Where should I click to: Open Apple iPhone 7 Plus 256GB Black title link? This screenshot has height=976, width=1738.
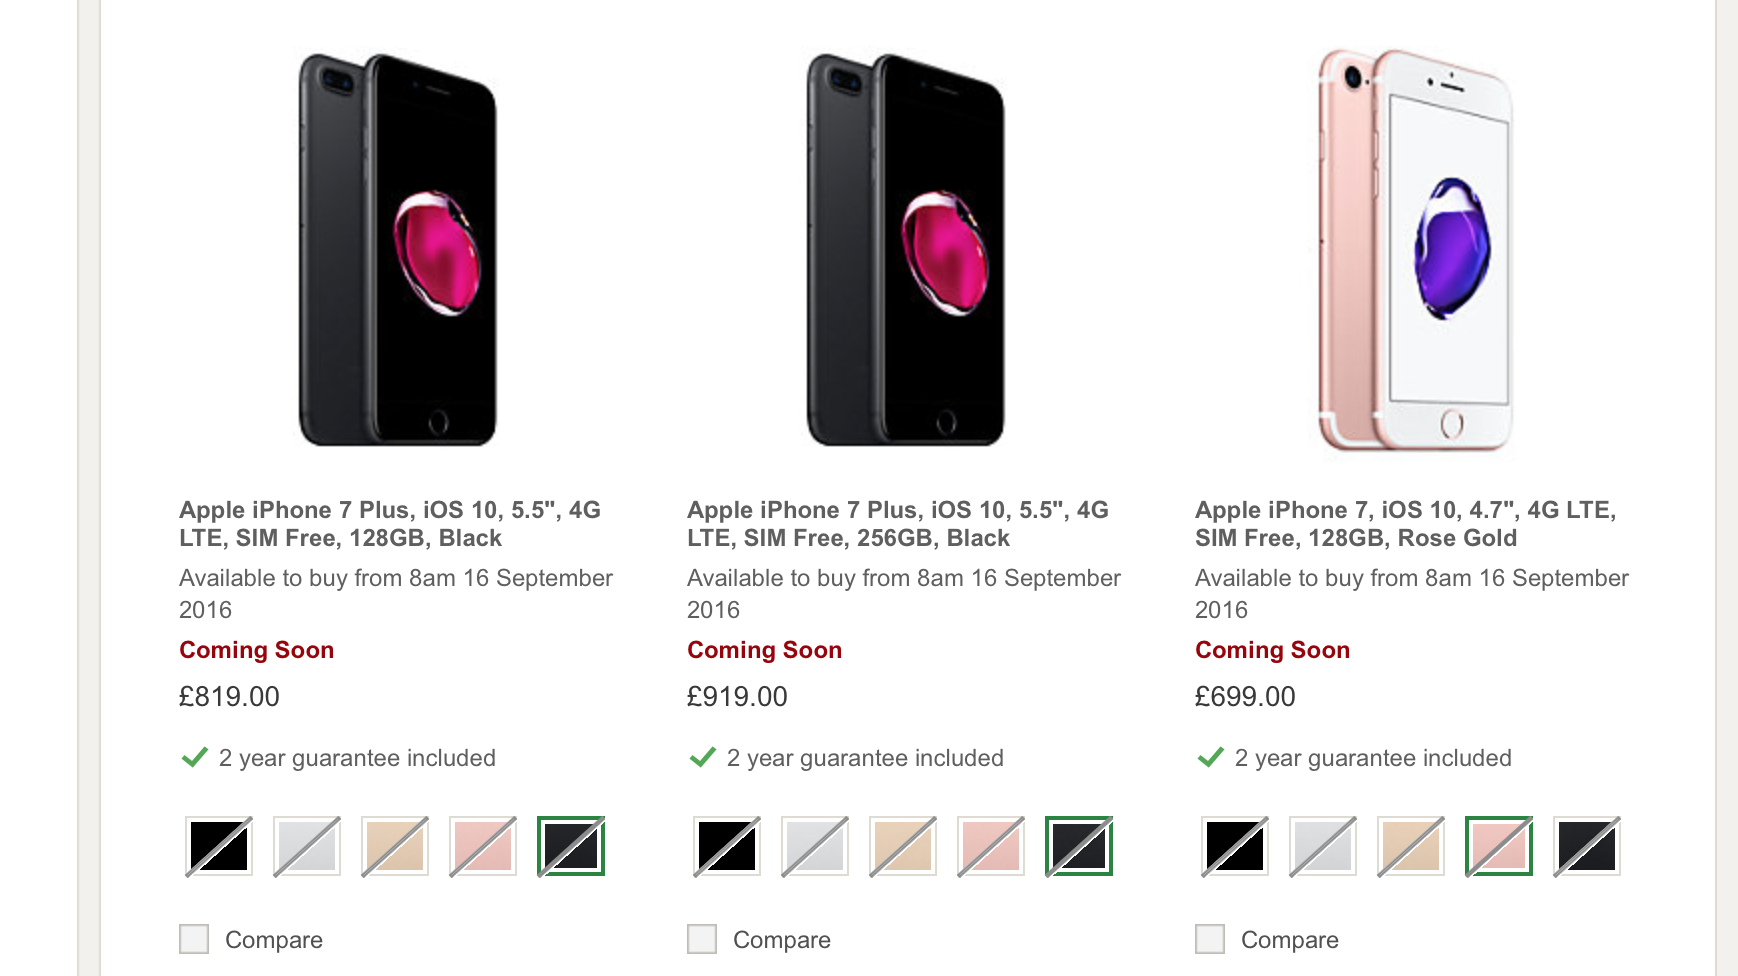898,524
